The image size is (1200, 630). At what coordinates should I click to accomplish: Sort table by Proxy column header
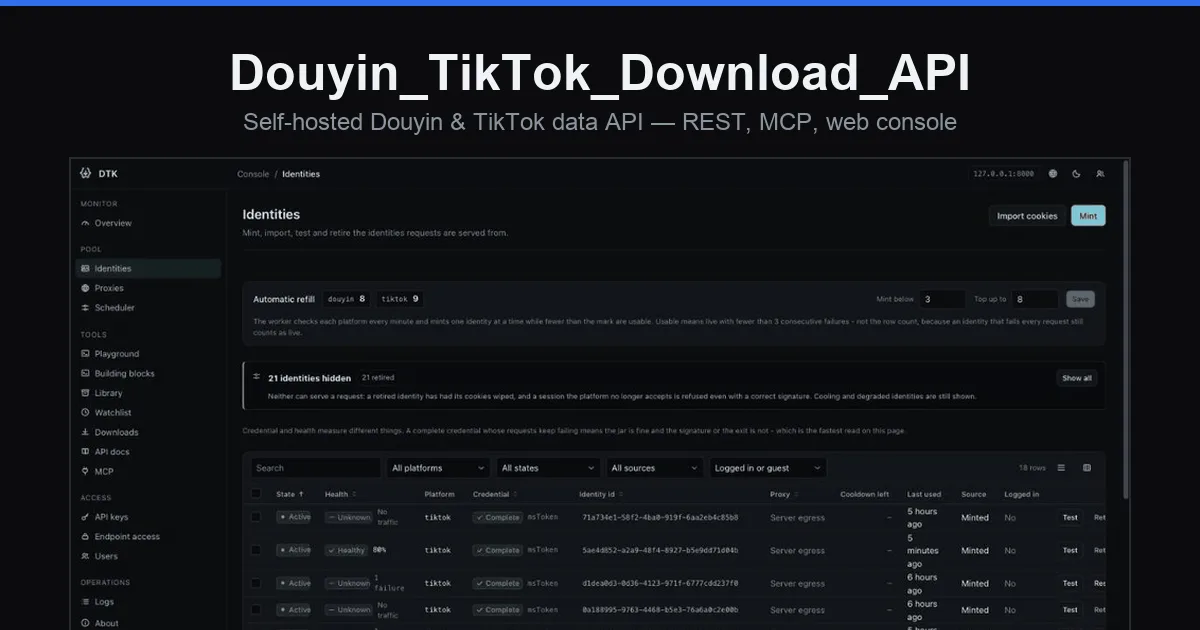(786, 494)
